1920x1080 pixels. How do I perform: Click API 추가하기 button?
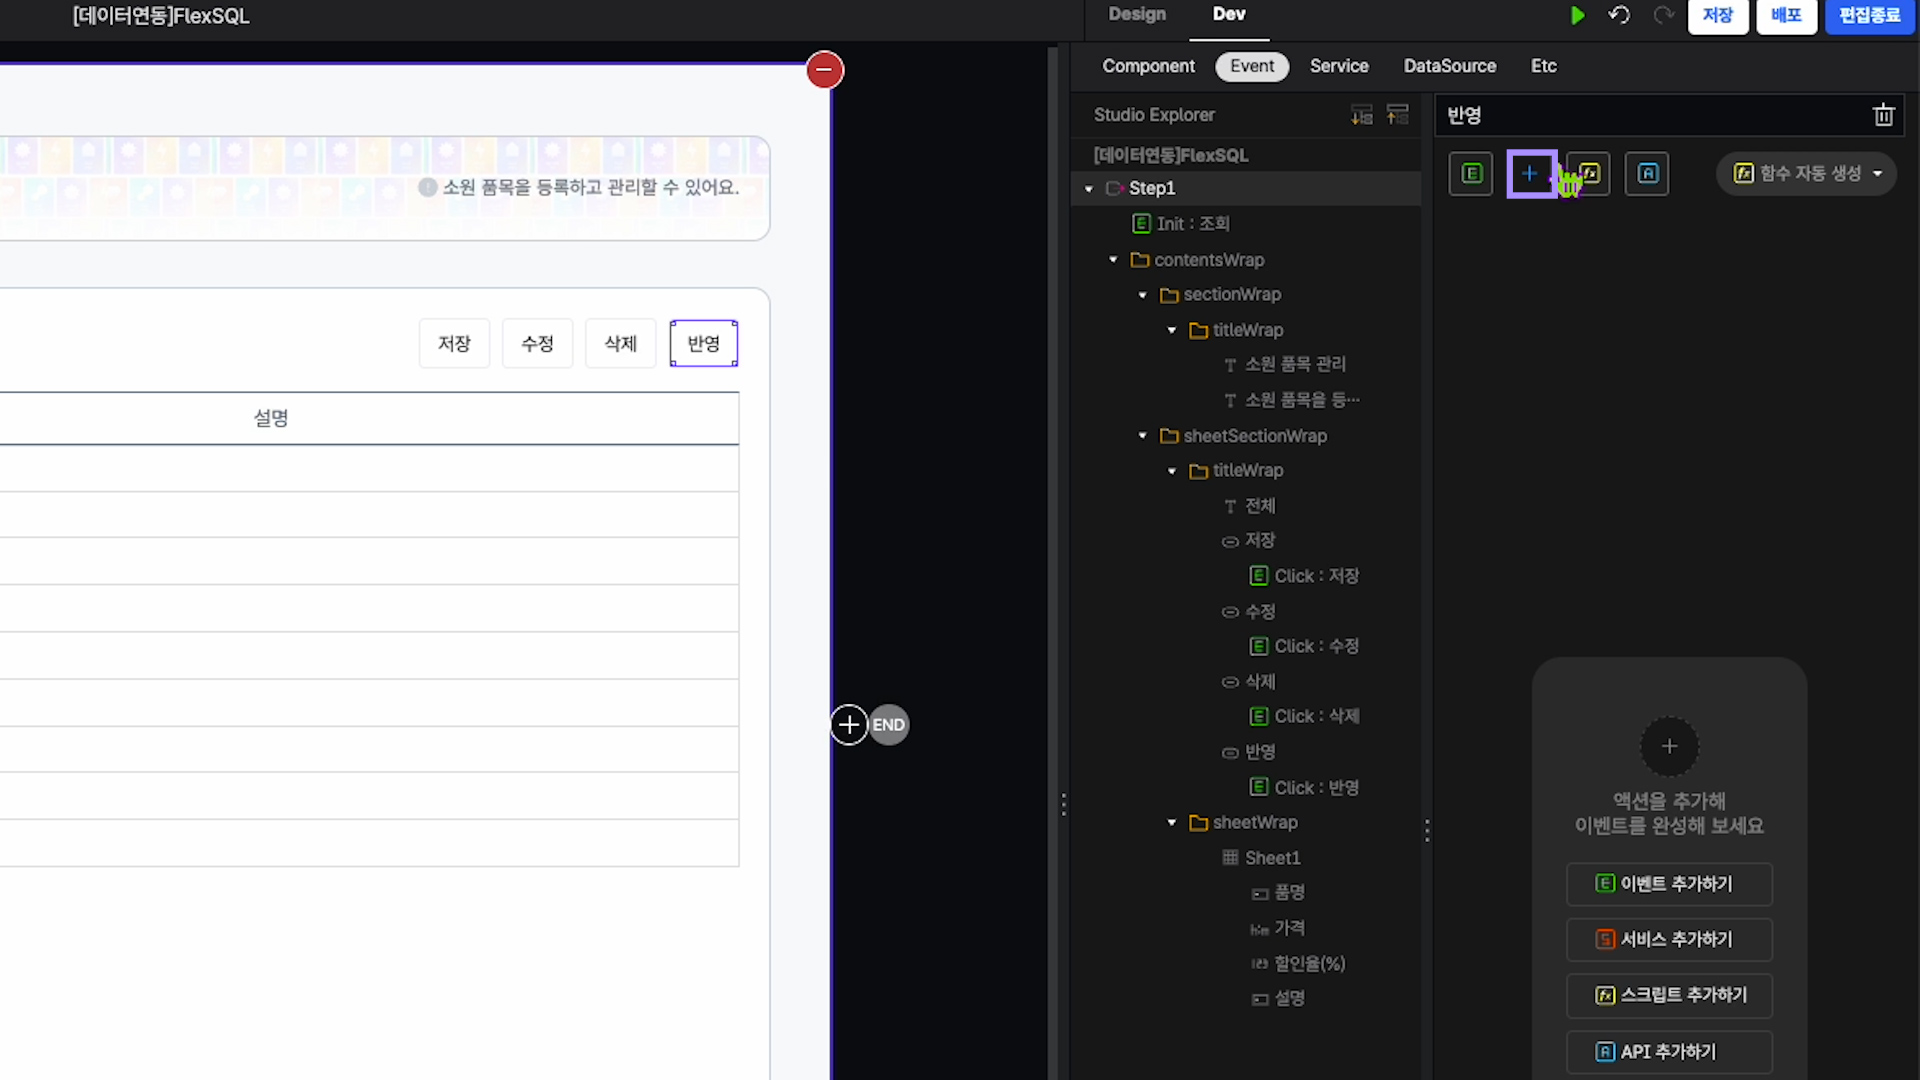(x=1669, y=1052)
